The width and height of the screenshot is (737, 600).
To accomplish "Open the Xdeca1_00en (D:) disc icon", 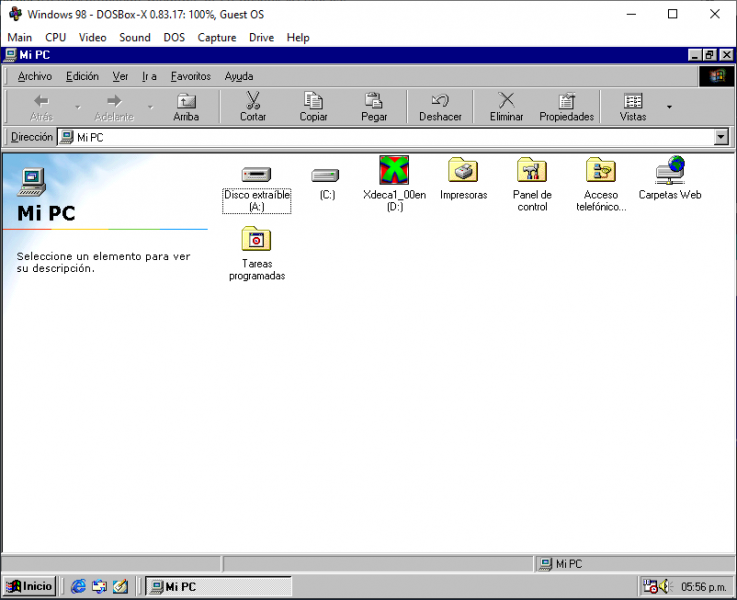I will pyautogui.click(x=394, y=171).
